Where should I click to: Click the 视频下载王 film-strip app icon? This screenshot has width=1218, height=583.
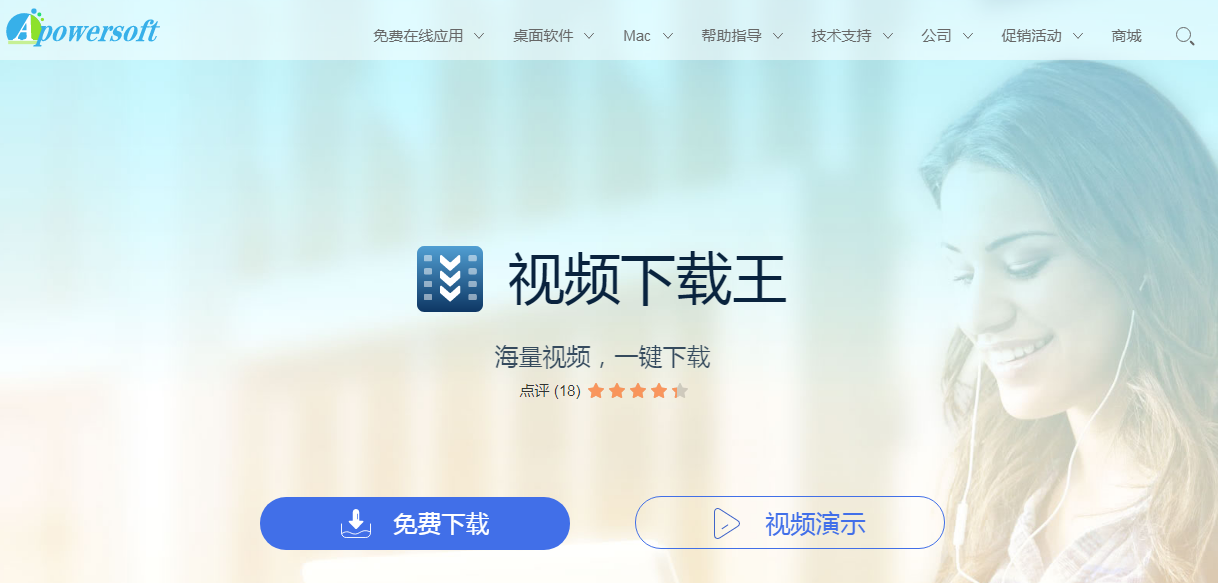tap(450, 279)
